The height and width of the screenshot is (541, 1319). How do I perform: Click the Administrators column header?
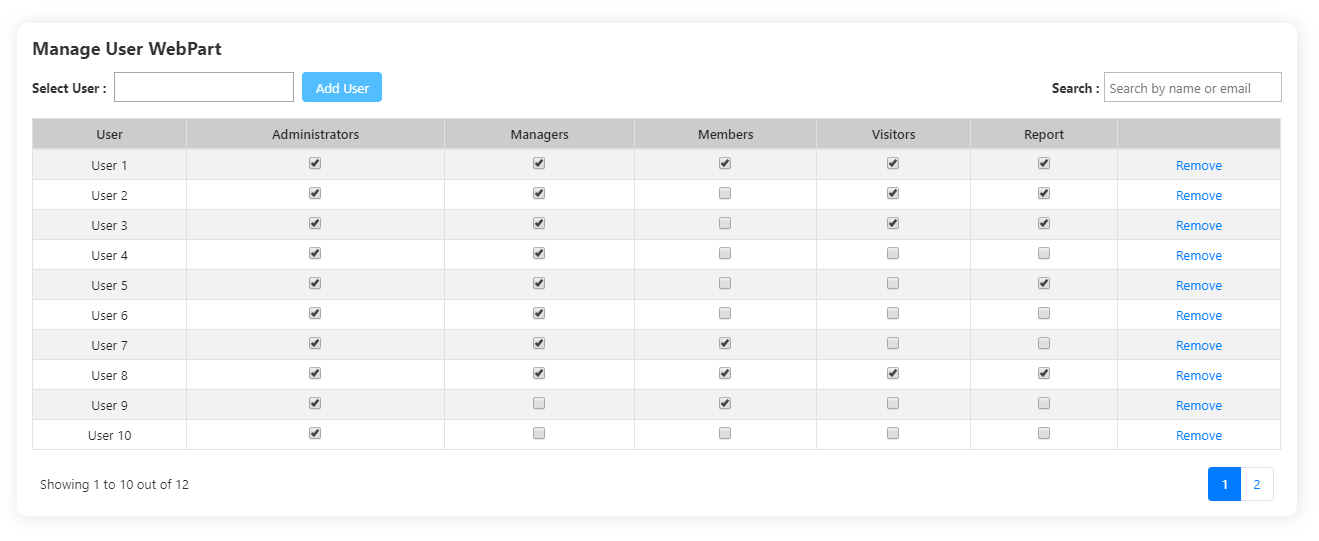(315, 134)
